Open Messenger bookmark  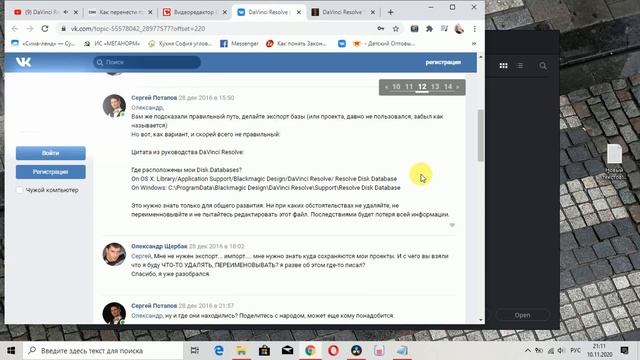click(239, 43)
